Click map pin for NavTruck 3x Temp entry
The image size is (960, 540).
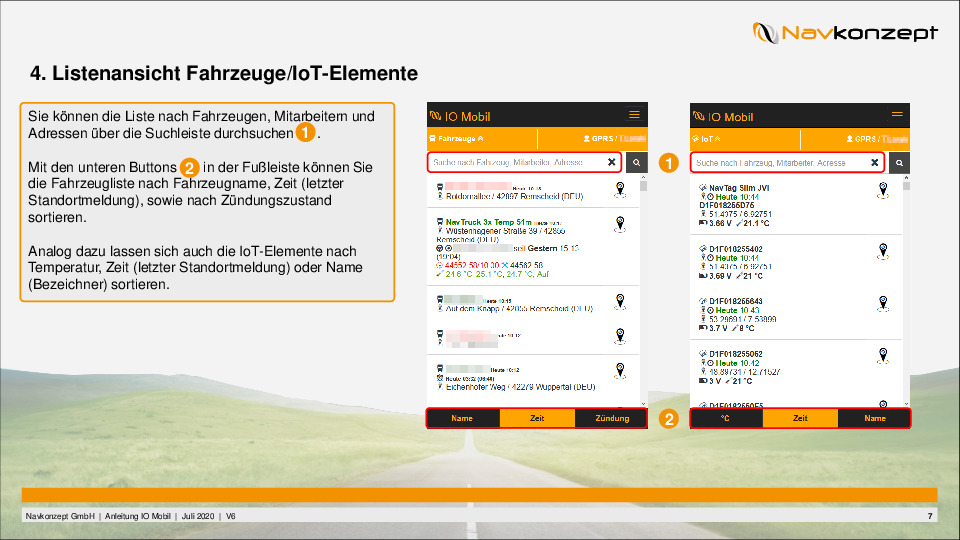(620, 223)
